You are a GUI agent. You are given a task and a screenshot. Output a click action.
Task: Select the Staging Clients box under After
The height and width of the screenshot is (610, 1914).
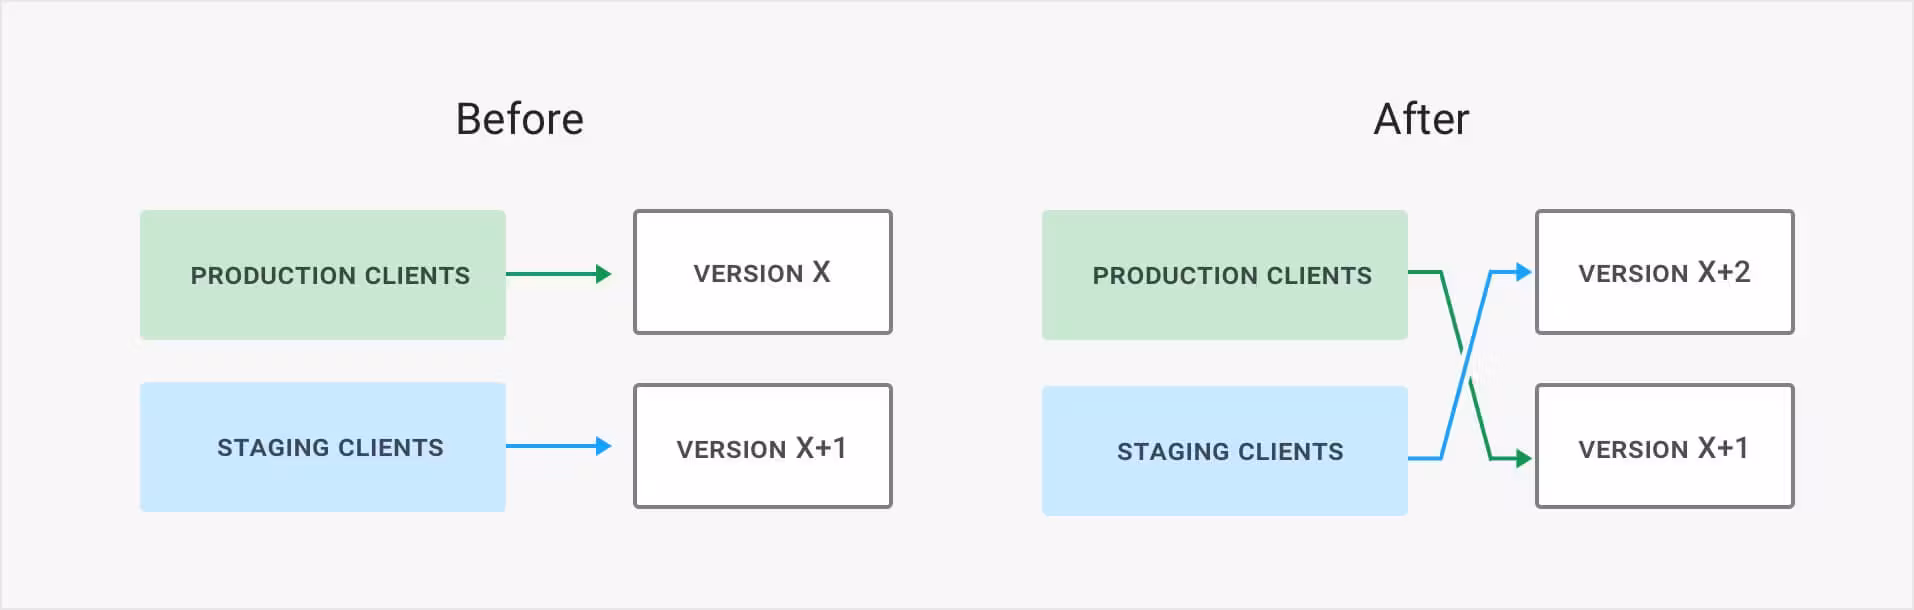point(1224,451)
